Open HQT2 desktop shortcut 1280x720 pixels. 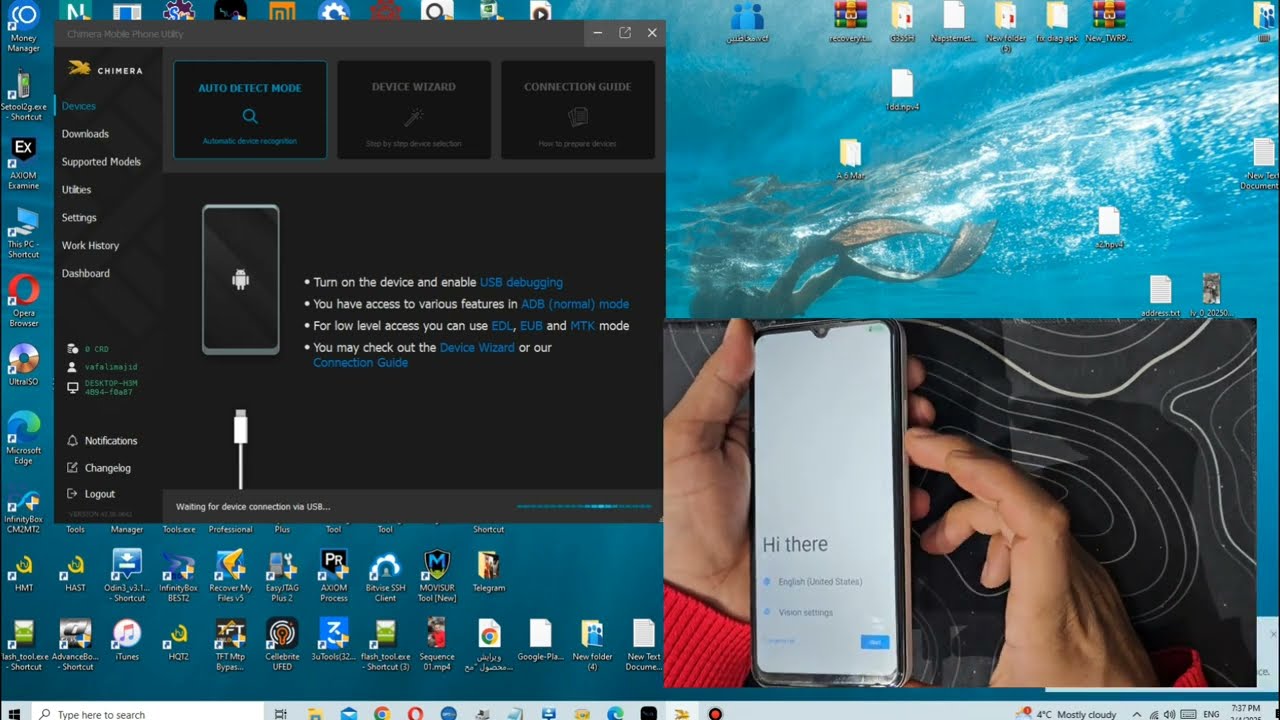click(179, 641)
